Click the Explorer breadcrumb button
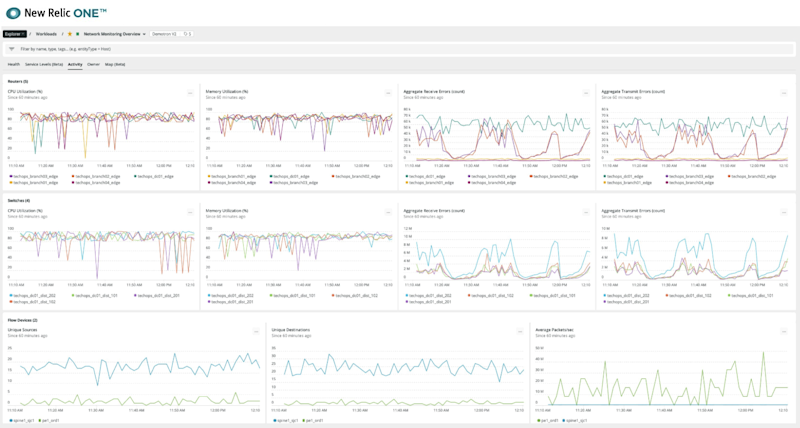Screen dimensions: 800x428 click(x=14, y=34)
